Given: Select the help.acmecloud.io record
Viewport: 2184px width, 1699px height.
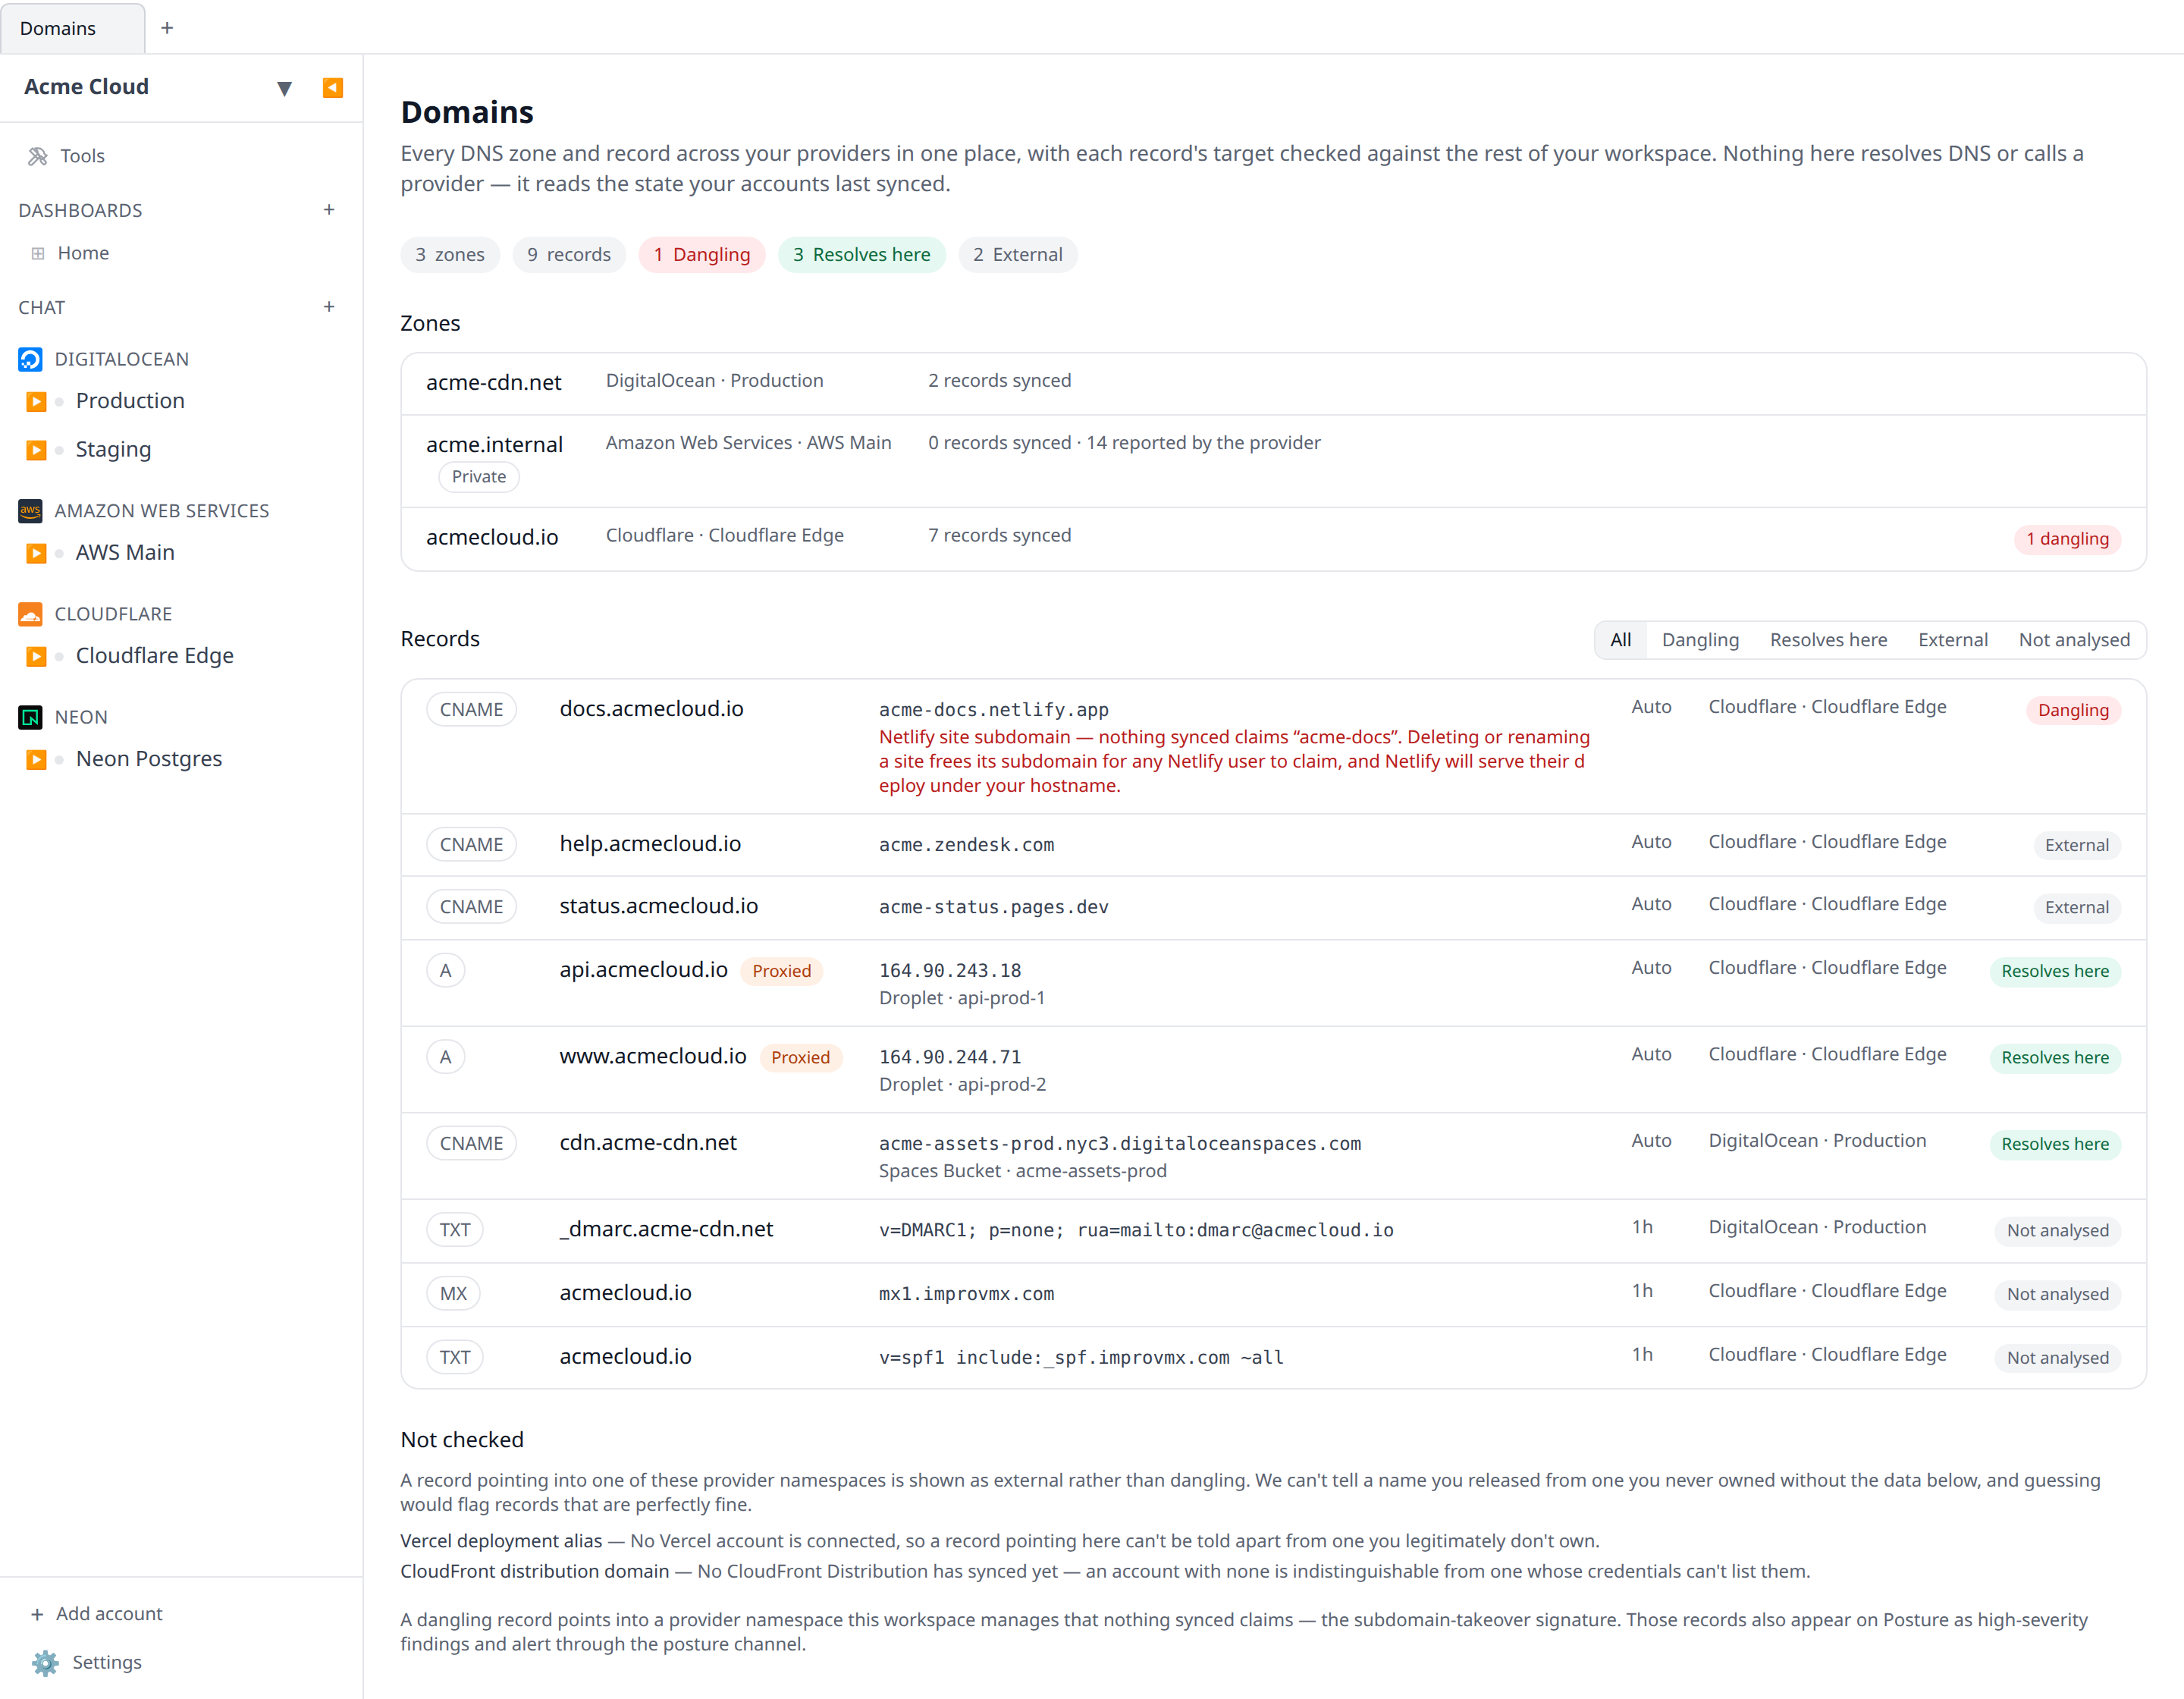Looking at the screenshot, I should pyautogui.click(x=1273, y=846).
